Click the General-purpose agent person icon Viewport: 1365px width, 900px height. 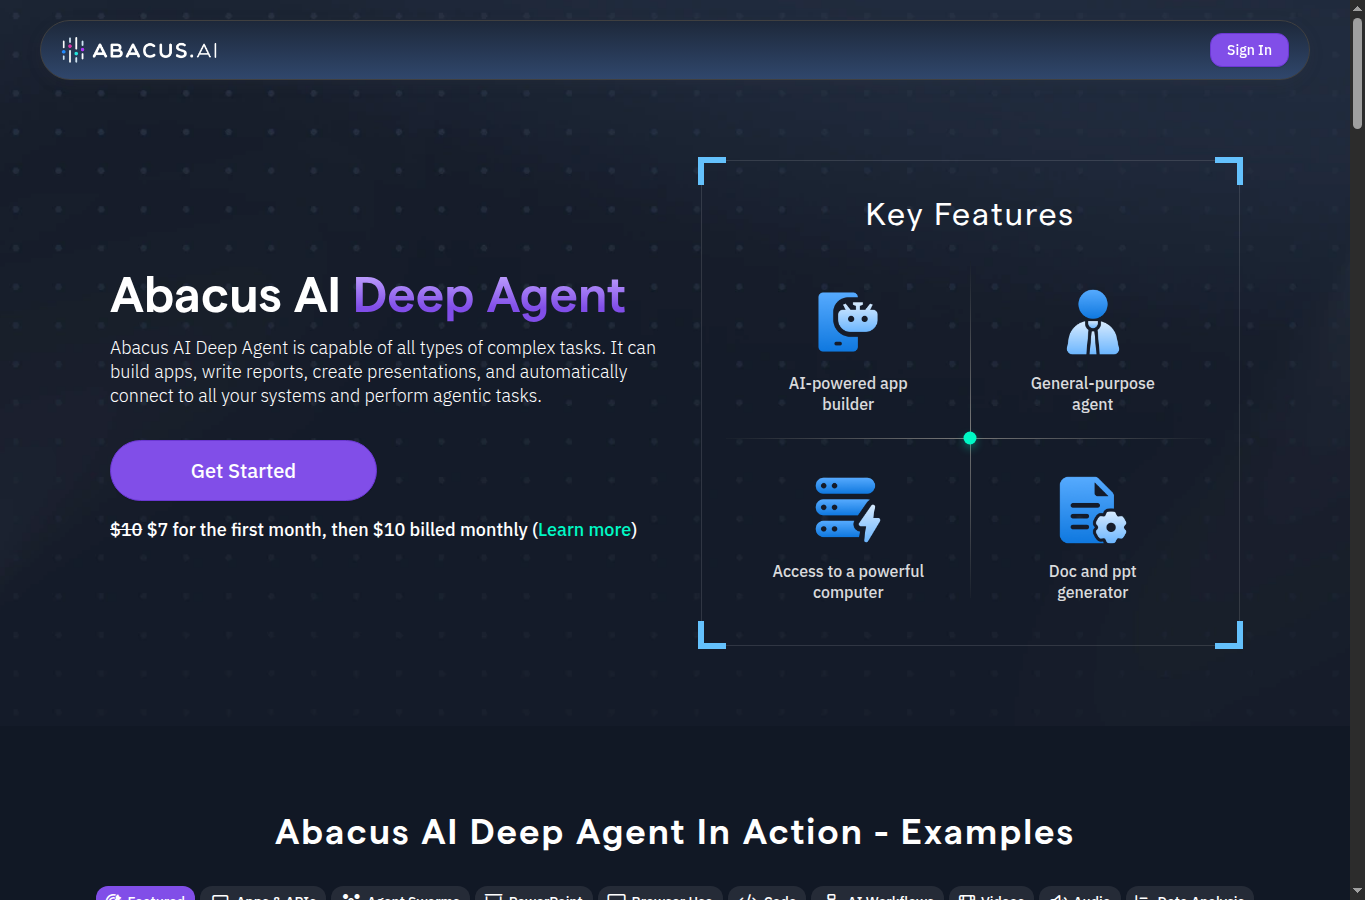pyautogui.click(x=1092, y=322)
